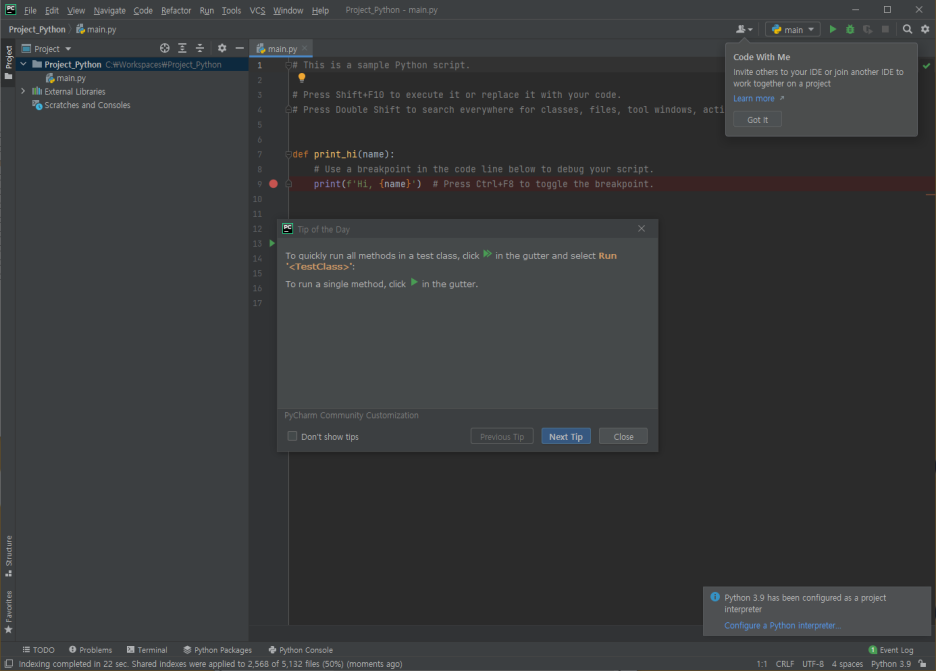936x671 pixels.
Task: Open the TODO tool window
Action: coord(39,650)
